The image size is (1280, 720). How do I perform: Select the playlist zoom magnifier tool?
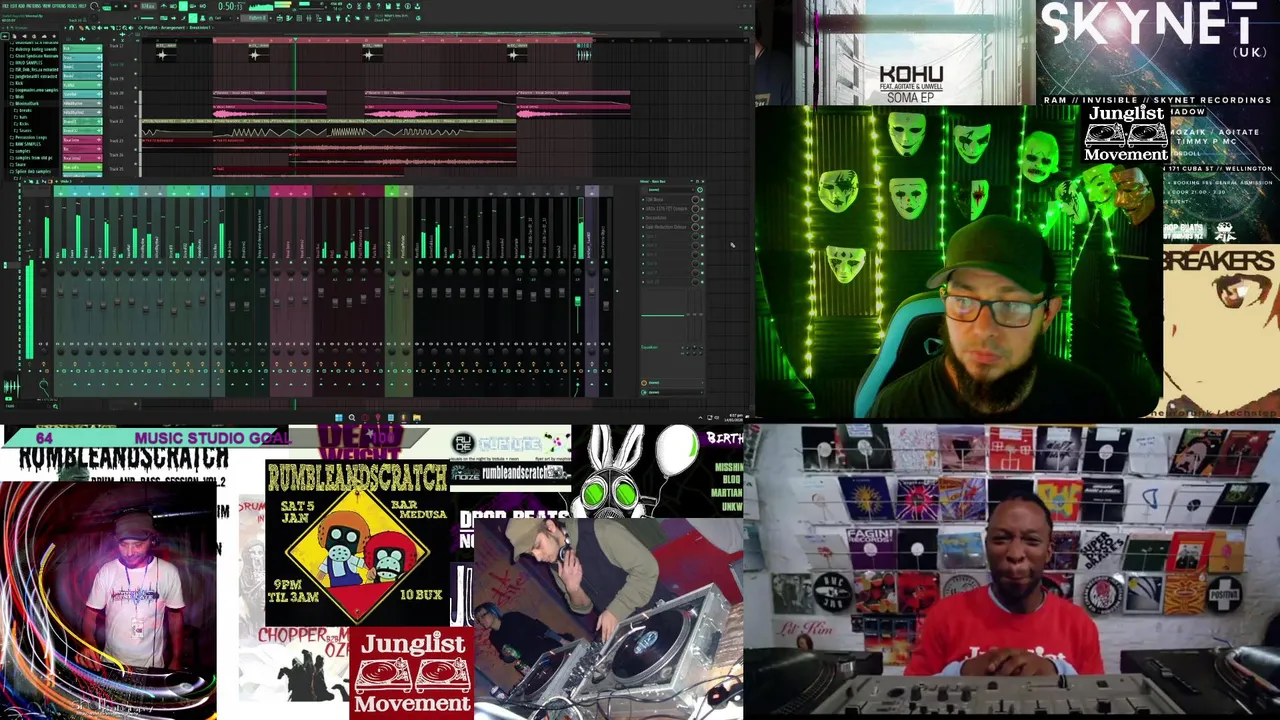(x=124, y=28)
